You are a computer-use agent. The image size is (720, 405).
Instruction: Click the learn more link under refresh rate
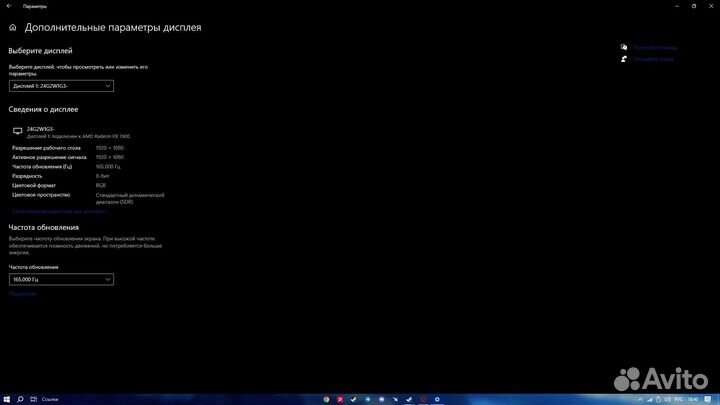pos(22,293)
